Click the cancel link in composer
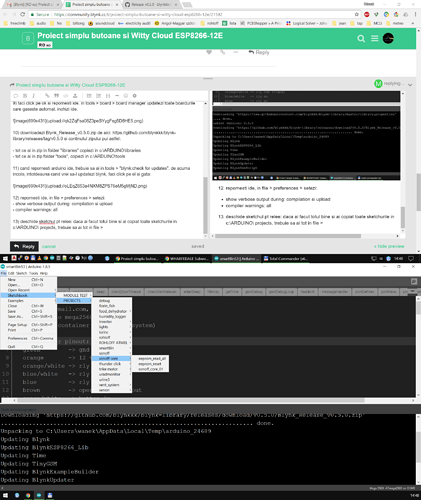The height and width of the screenshot is (500, 421). point(49,246)
